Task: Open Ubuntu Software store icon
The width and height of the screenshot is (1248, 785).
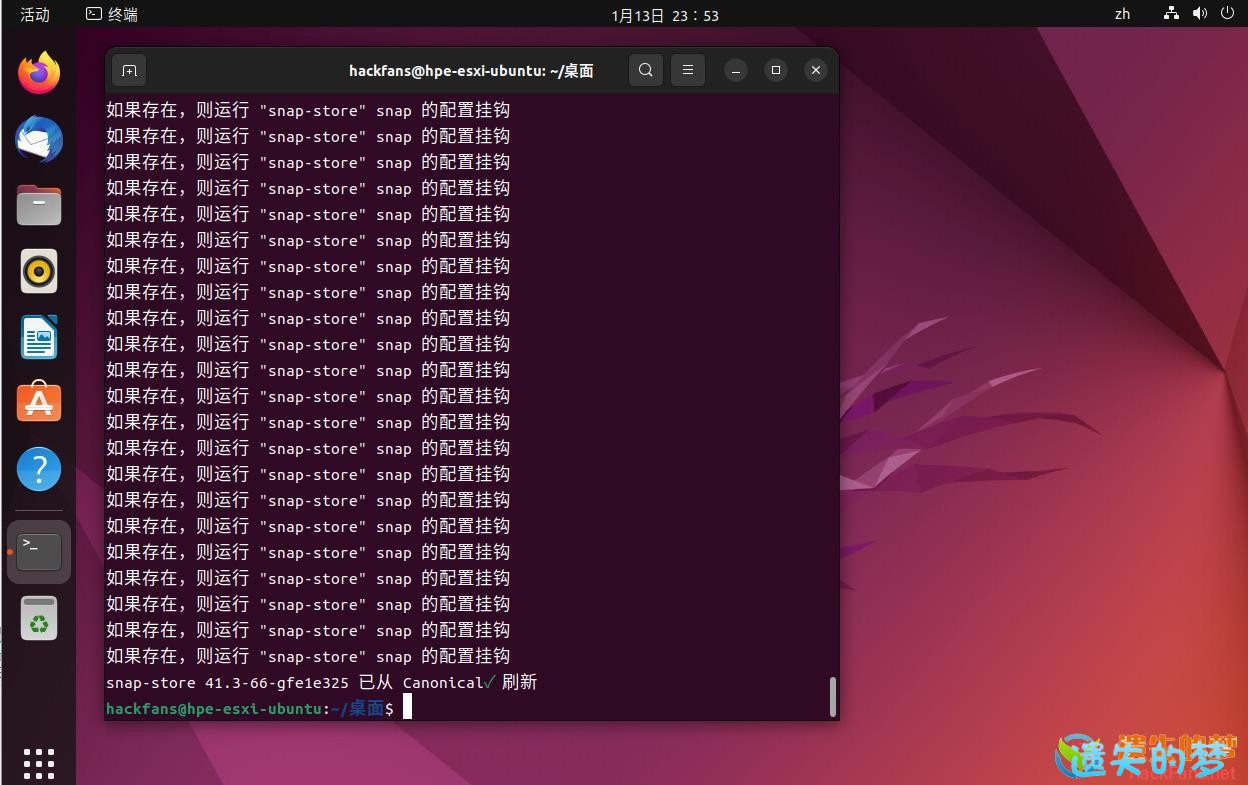Action: [x=39, y=403]
